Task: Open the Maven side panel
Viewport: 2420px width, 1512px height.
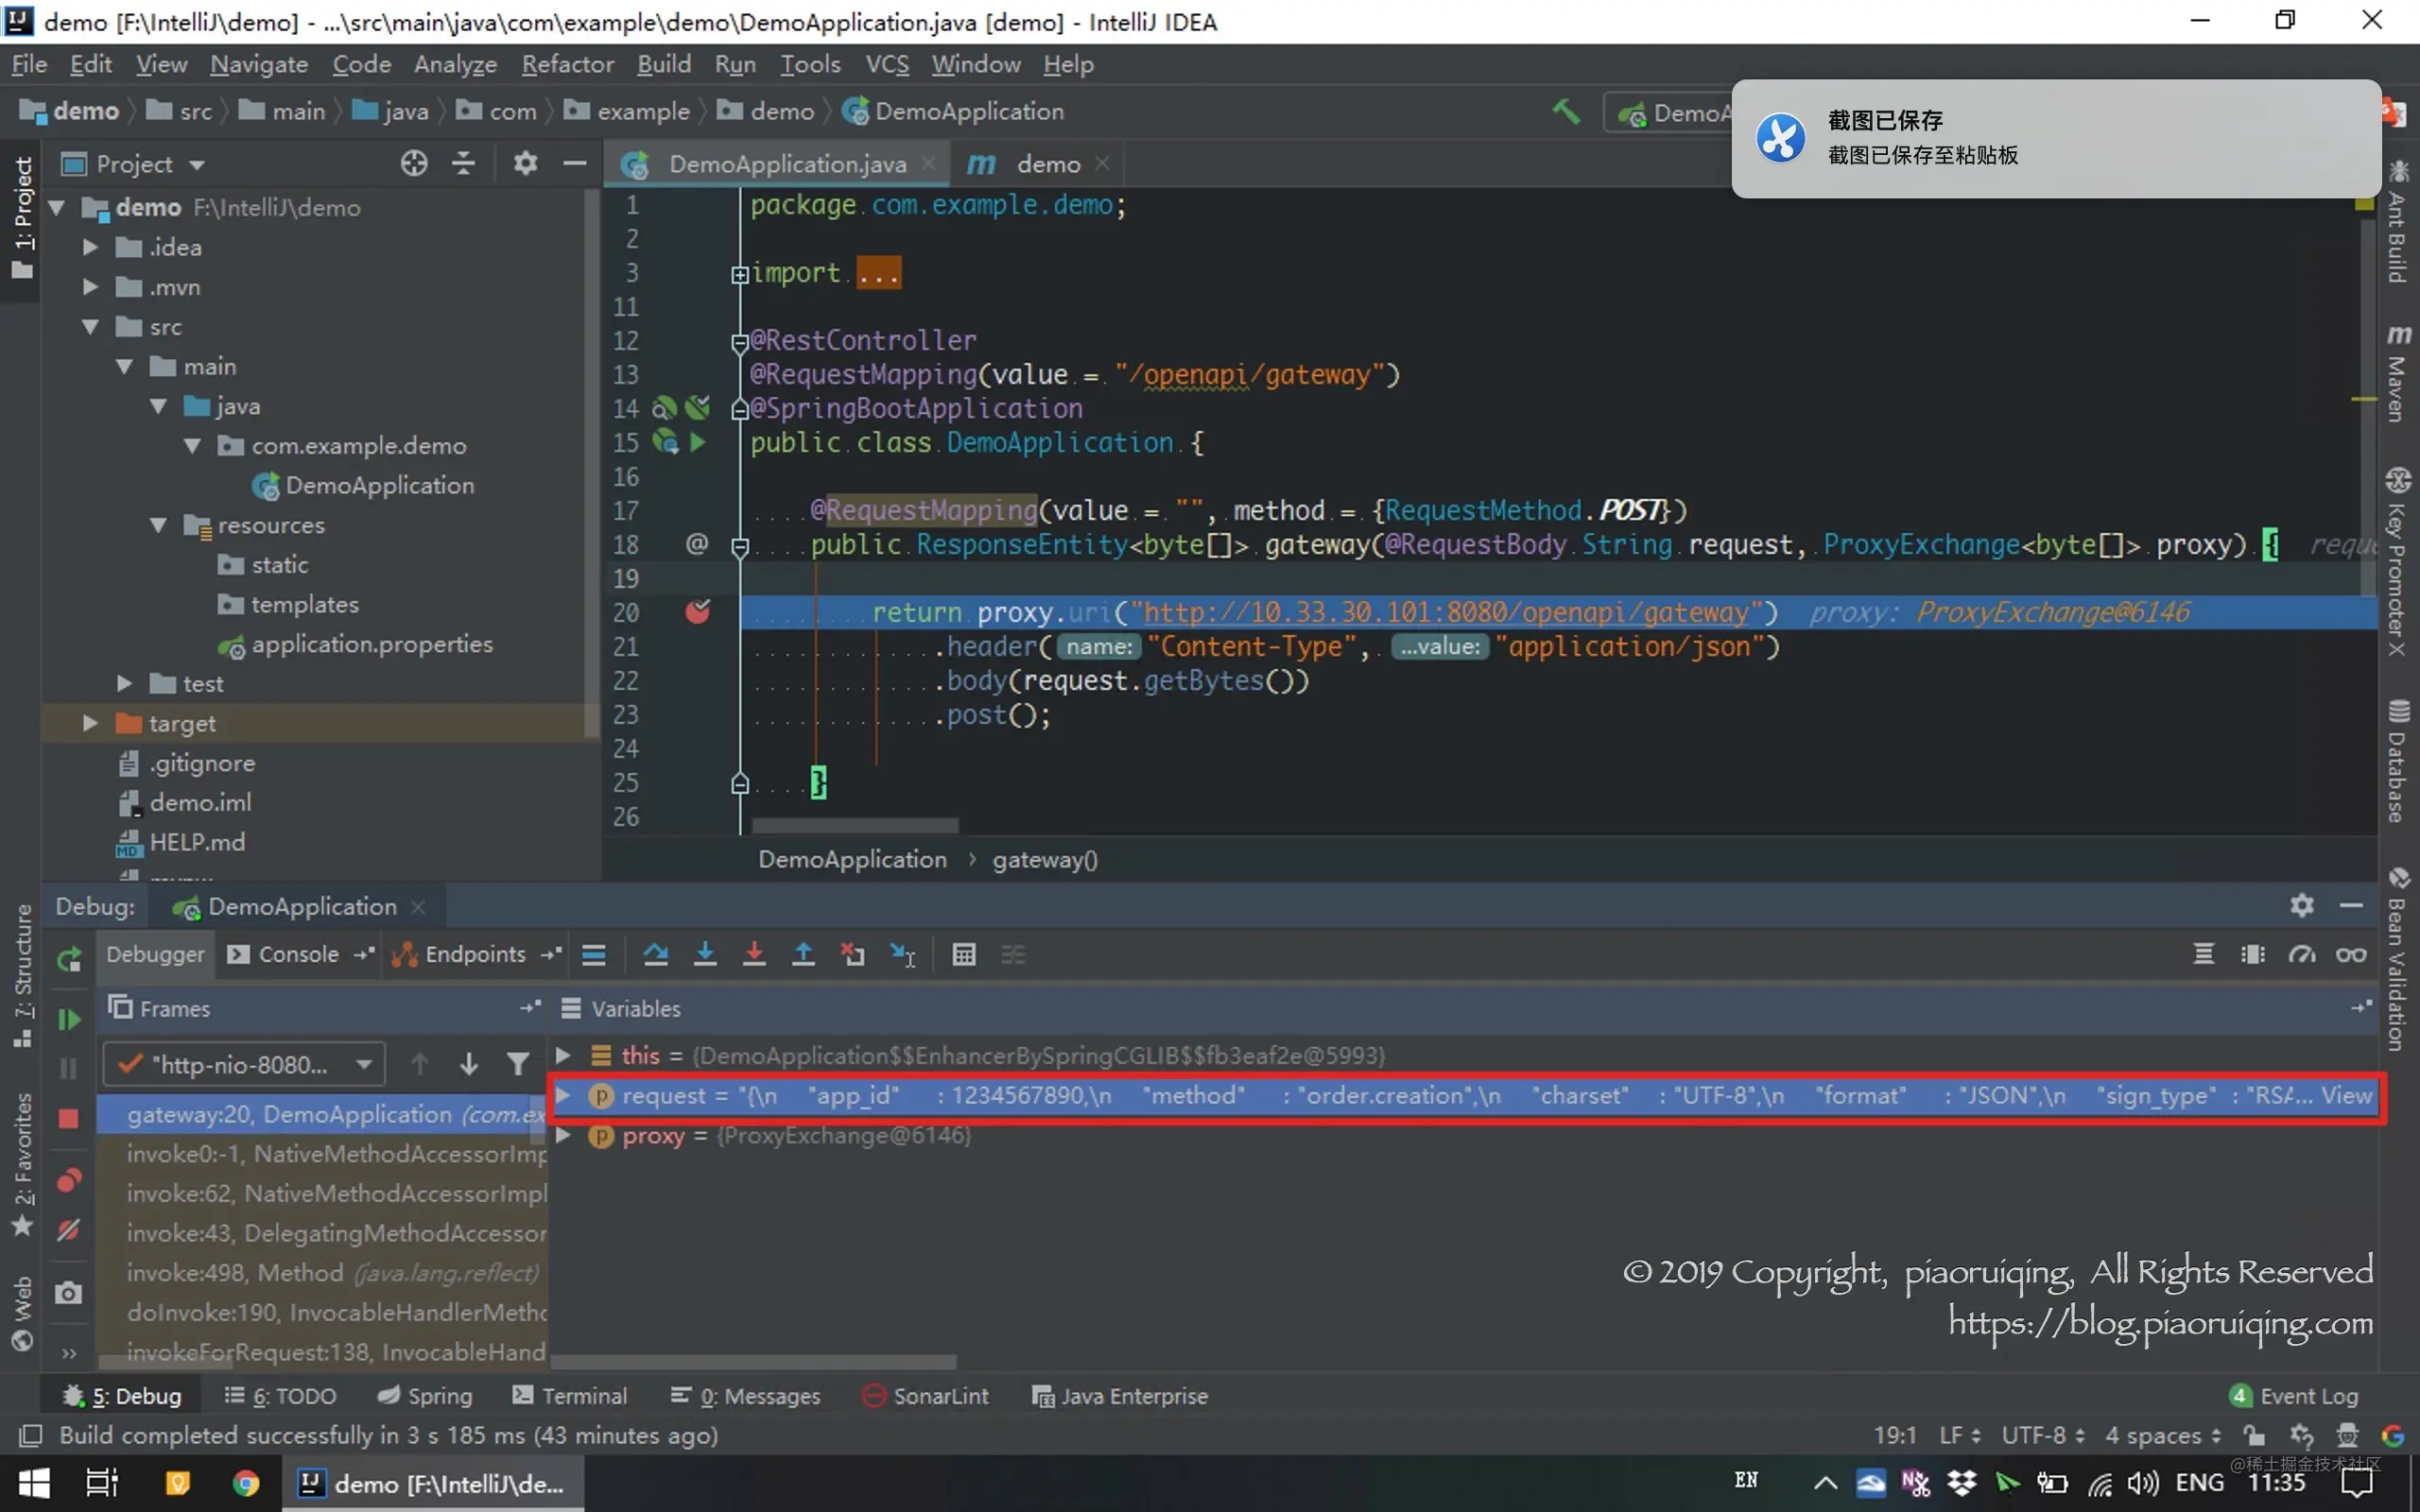Action: (2398, 373)
